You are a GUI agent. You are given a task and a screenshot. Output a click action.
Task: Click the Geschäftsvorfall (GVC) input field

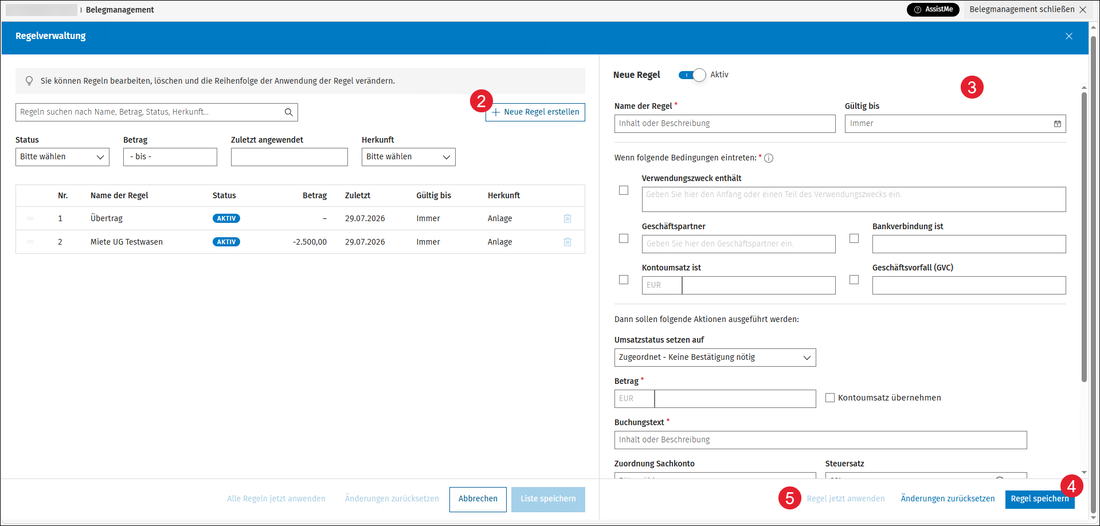coord(969,285)
